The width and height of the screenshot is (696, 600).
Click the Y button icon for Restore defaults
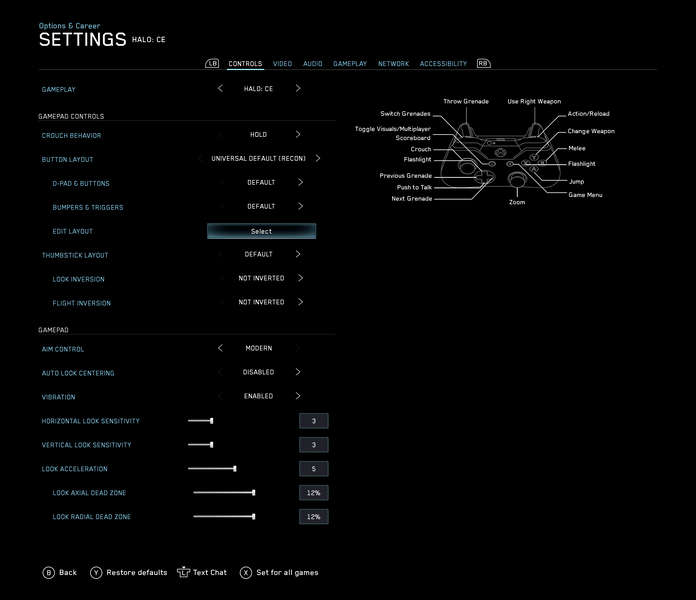pyautogui.click(x=96, y=573)
